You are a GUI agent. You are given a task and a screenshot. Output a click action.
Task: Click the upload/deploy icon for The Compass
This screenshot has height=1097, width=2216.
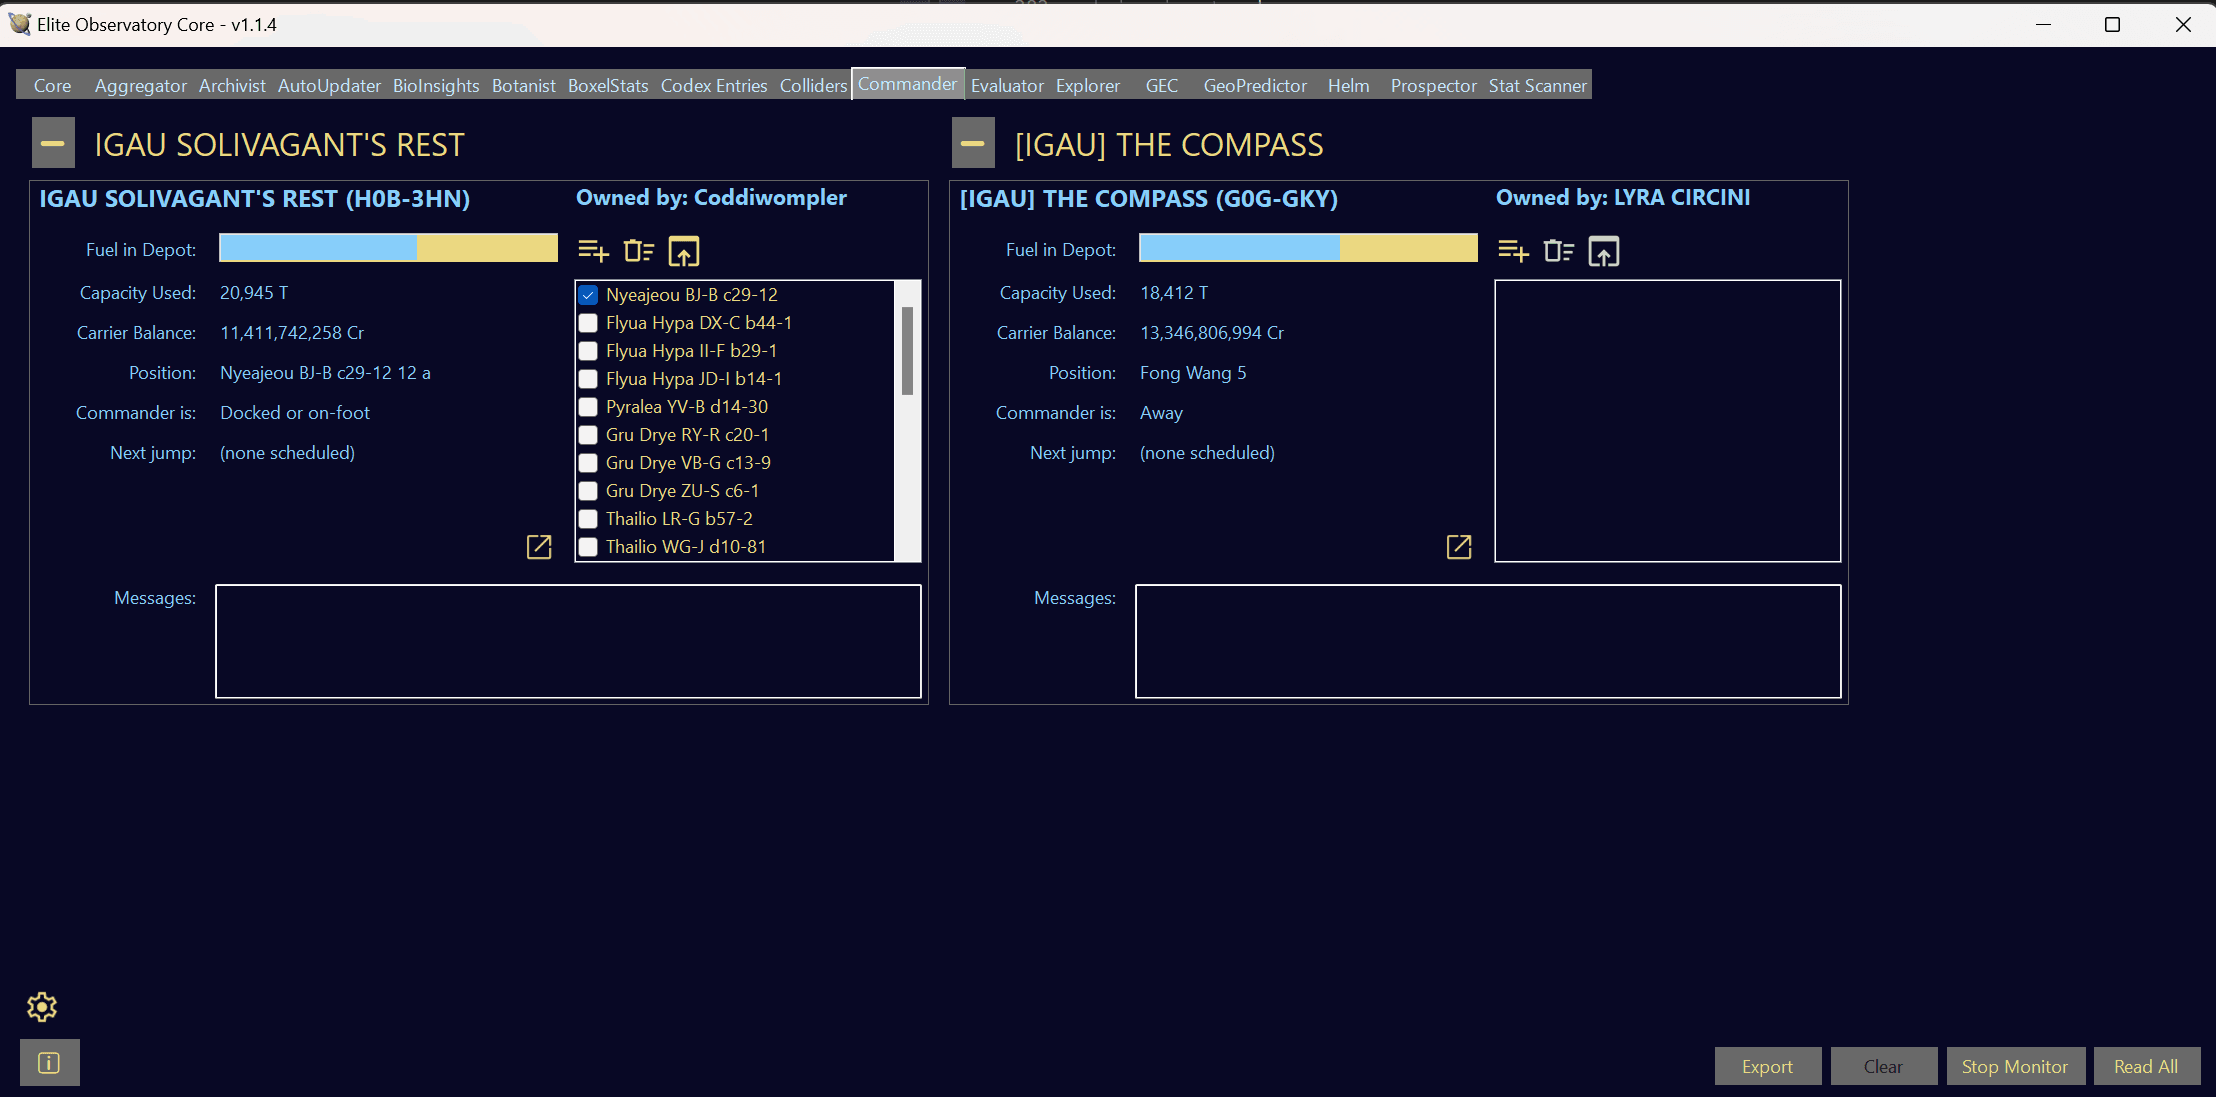[x=1603, y=250]
